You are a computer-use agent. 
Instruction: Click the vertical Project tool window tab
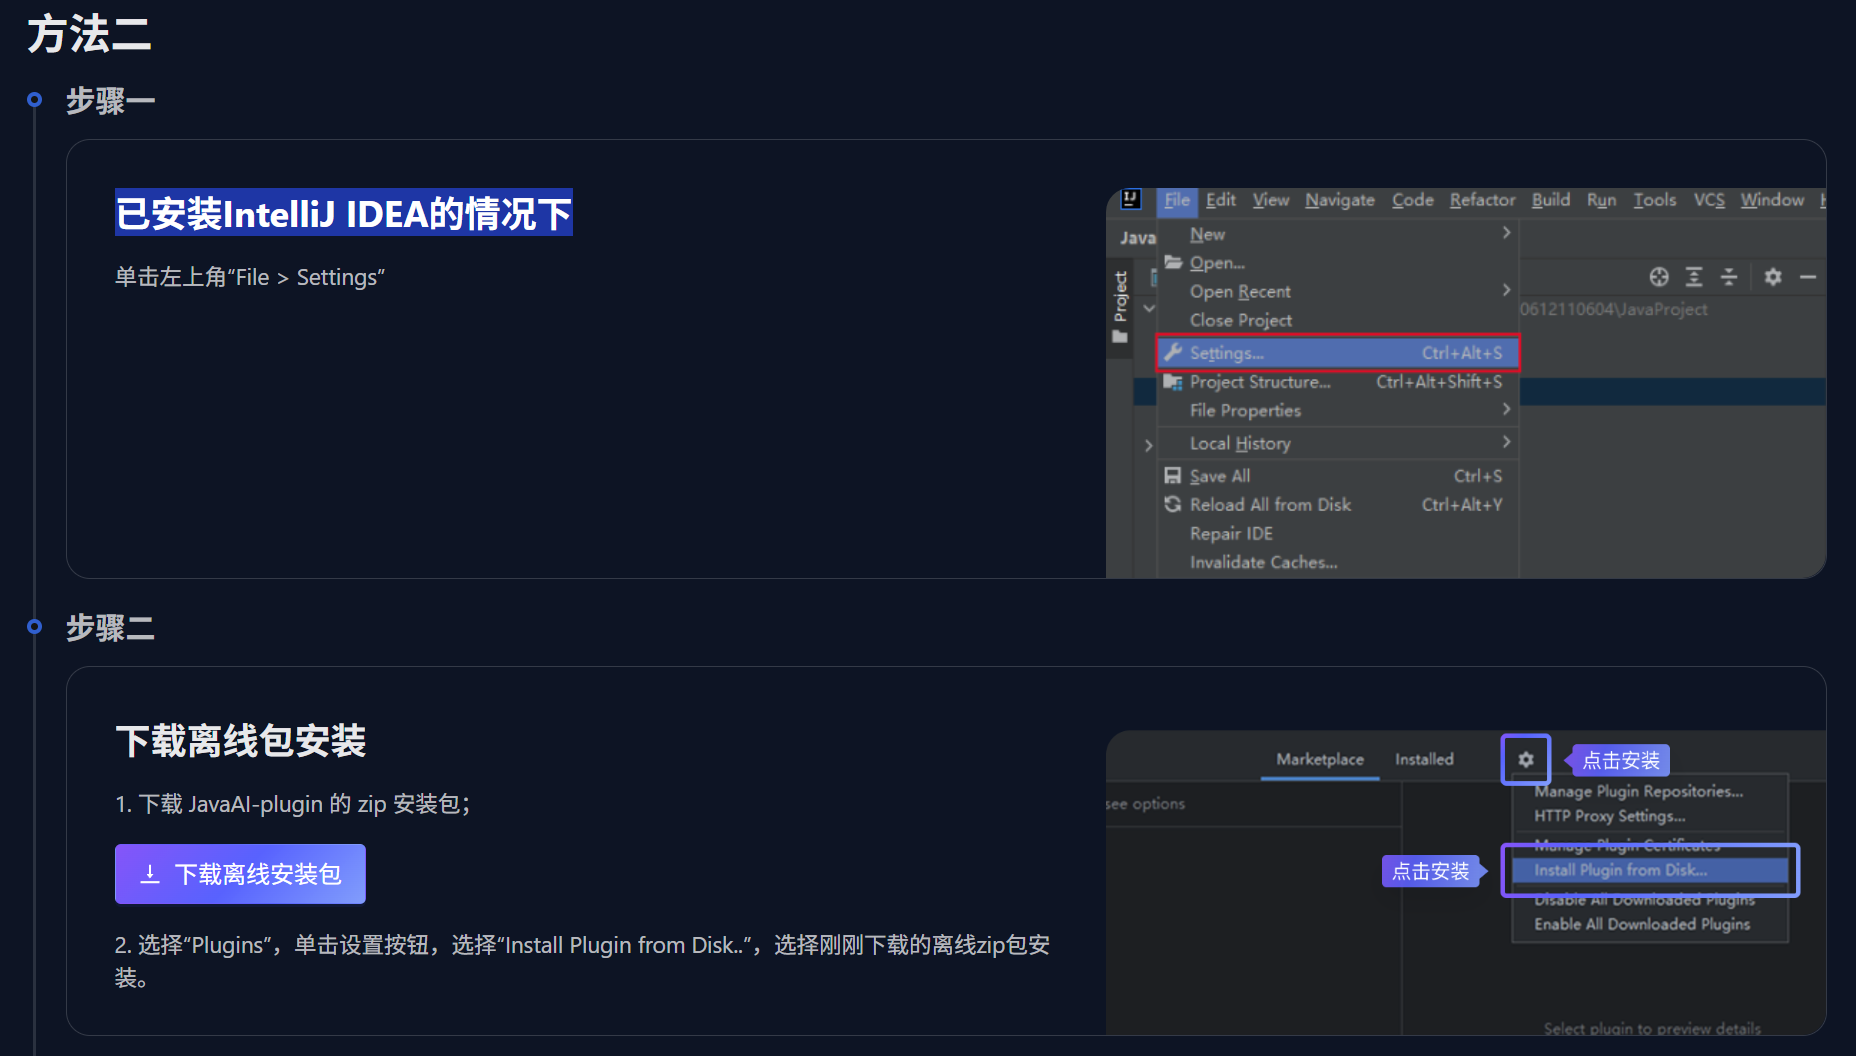[1120, 297]
